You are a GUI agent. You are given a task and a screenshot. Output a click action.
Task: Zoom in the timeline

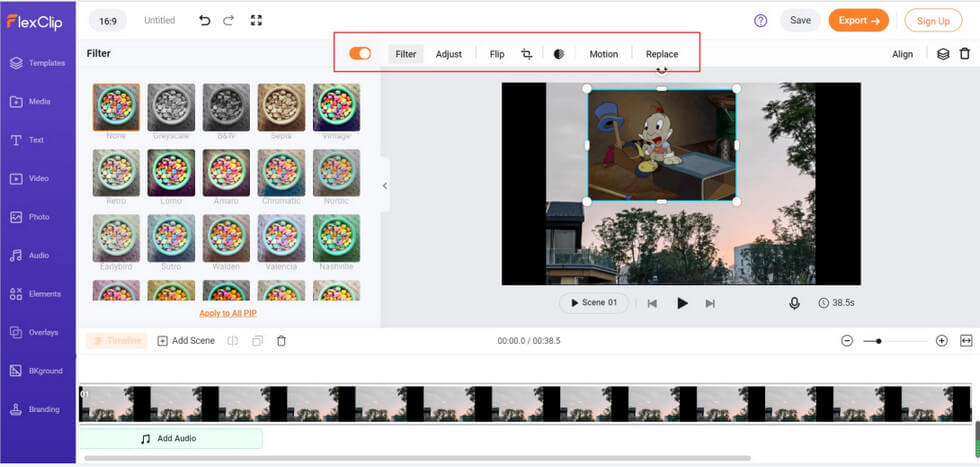(x=942, y=341)
